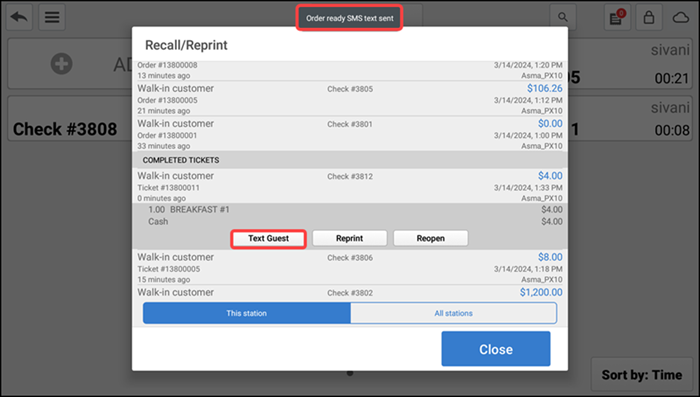Click the cloud sync status icon

[681, 17]
